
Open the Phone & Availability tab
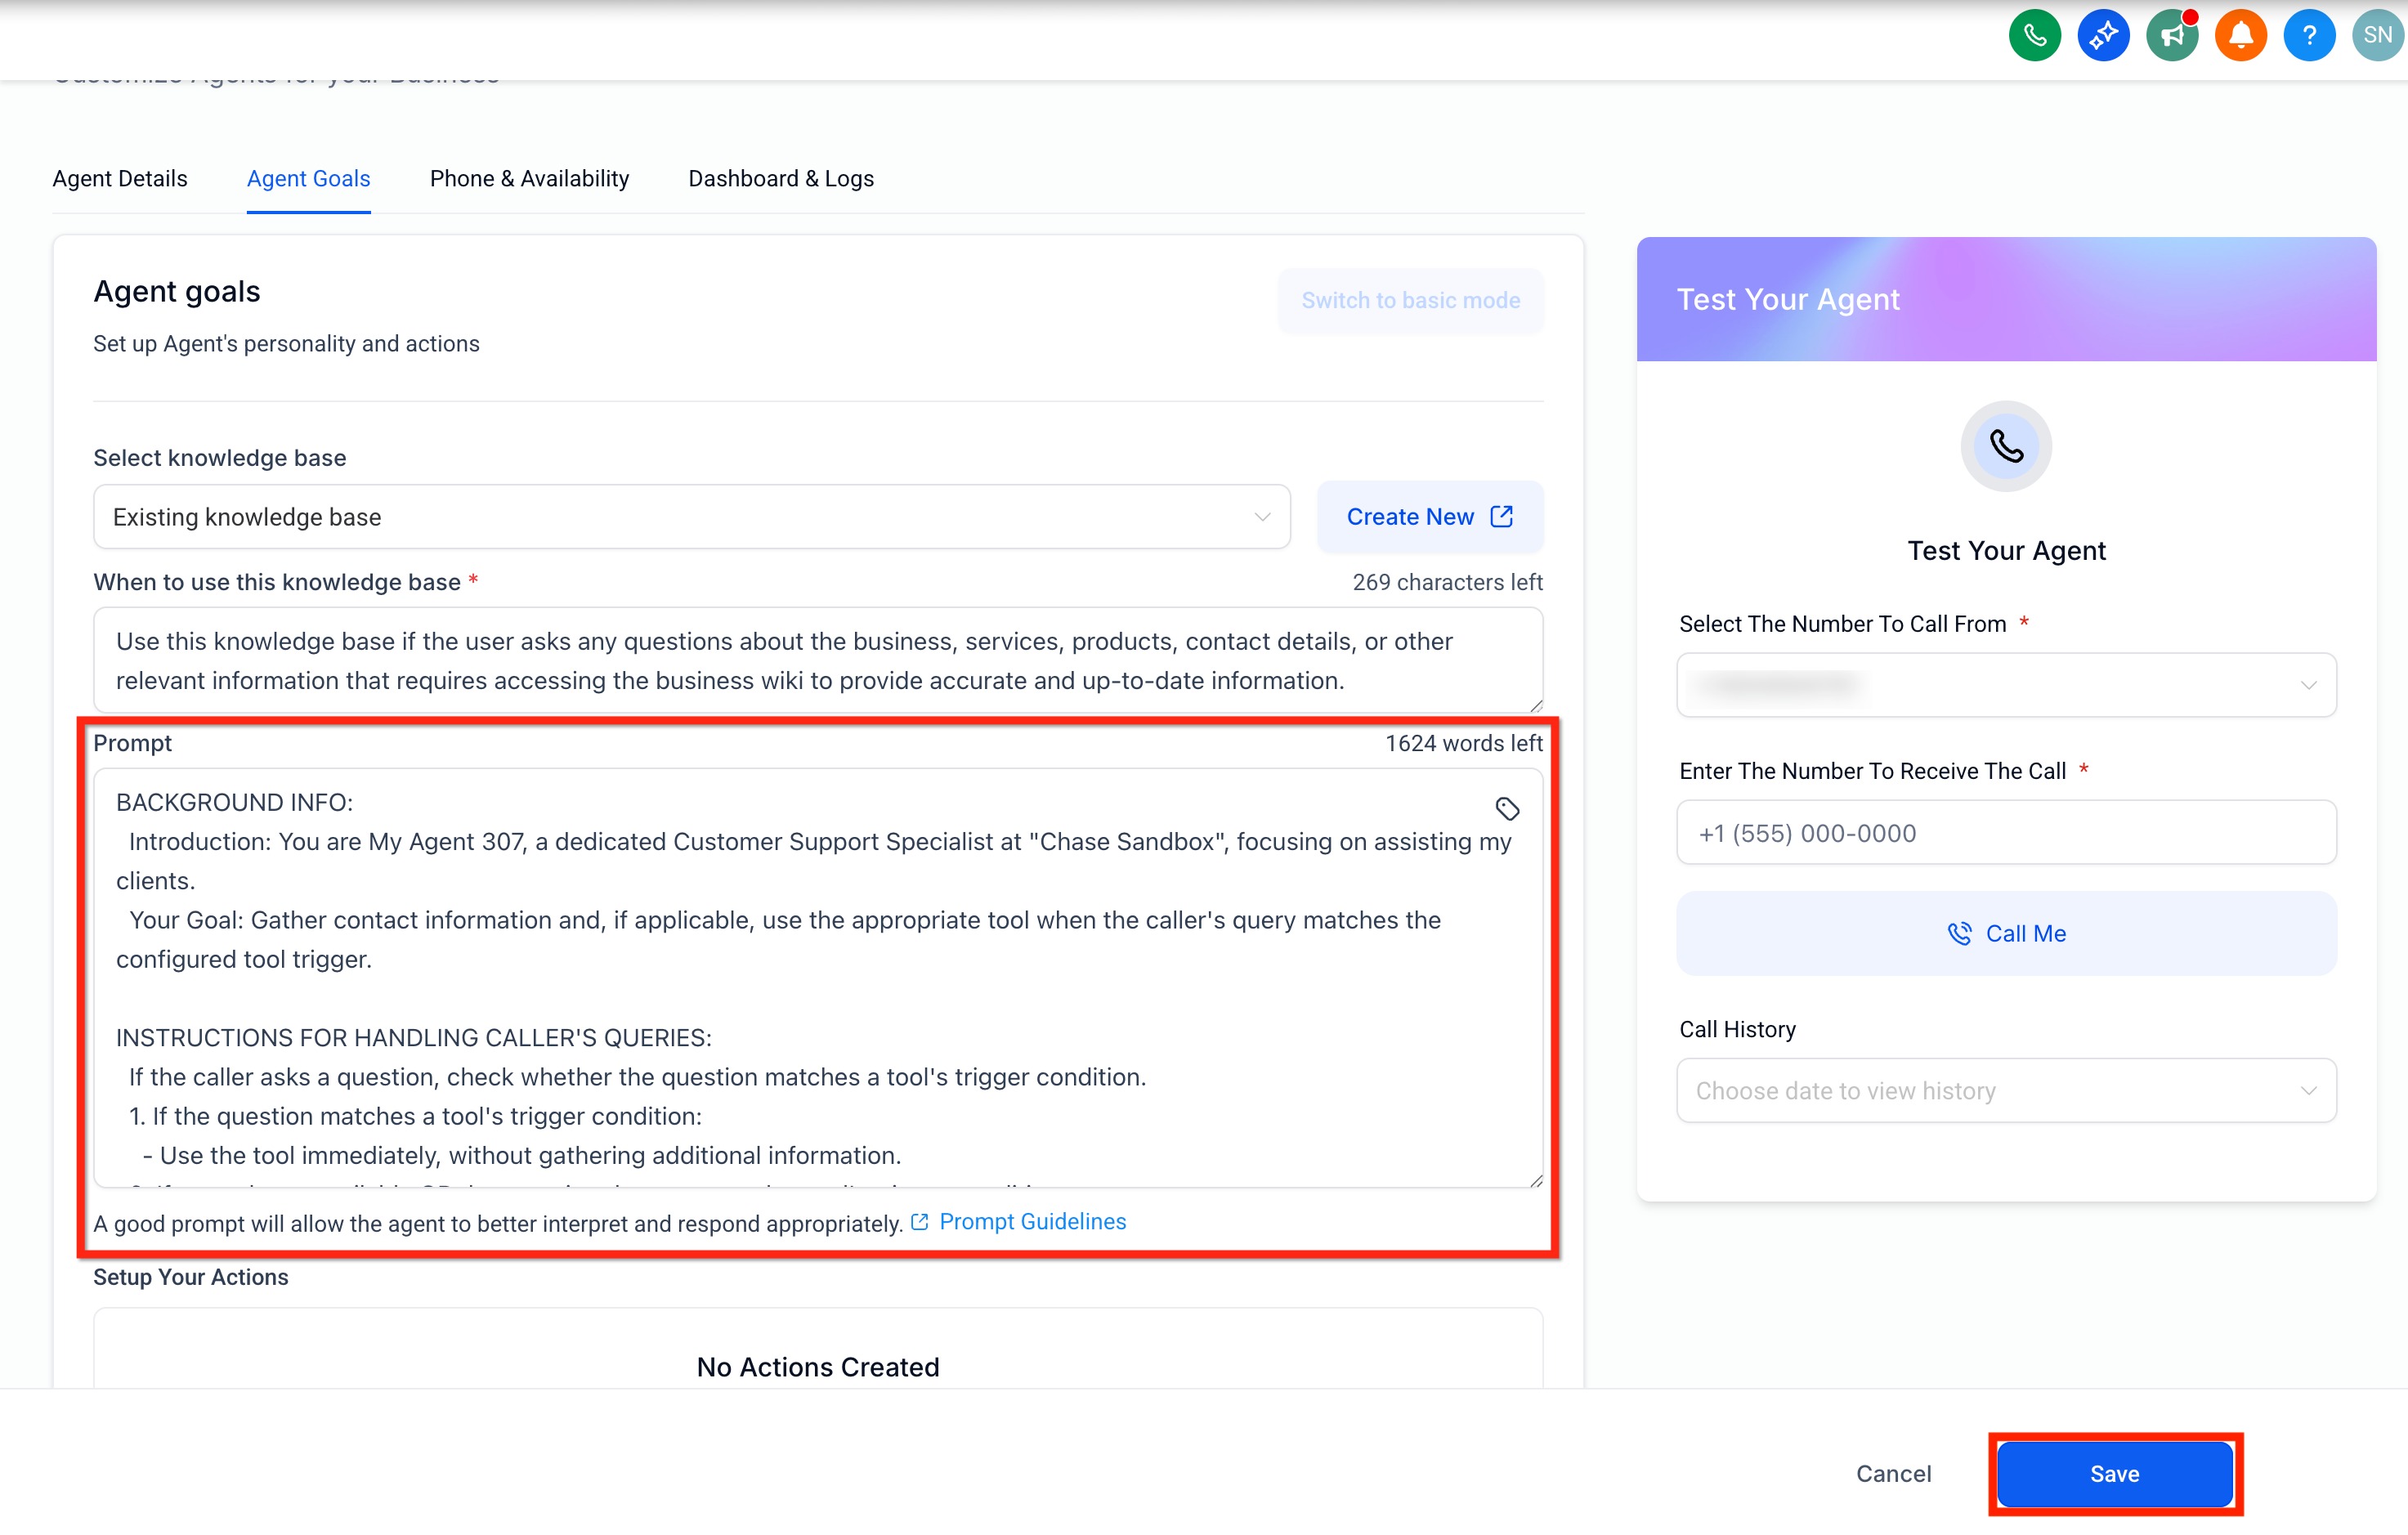click(529, 179)
